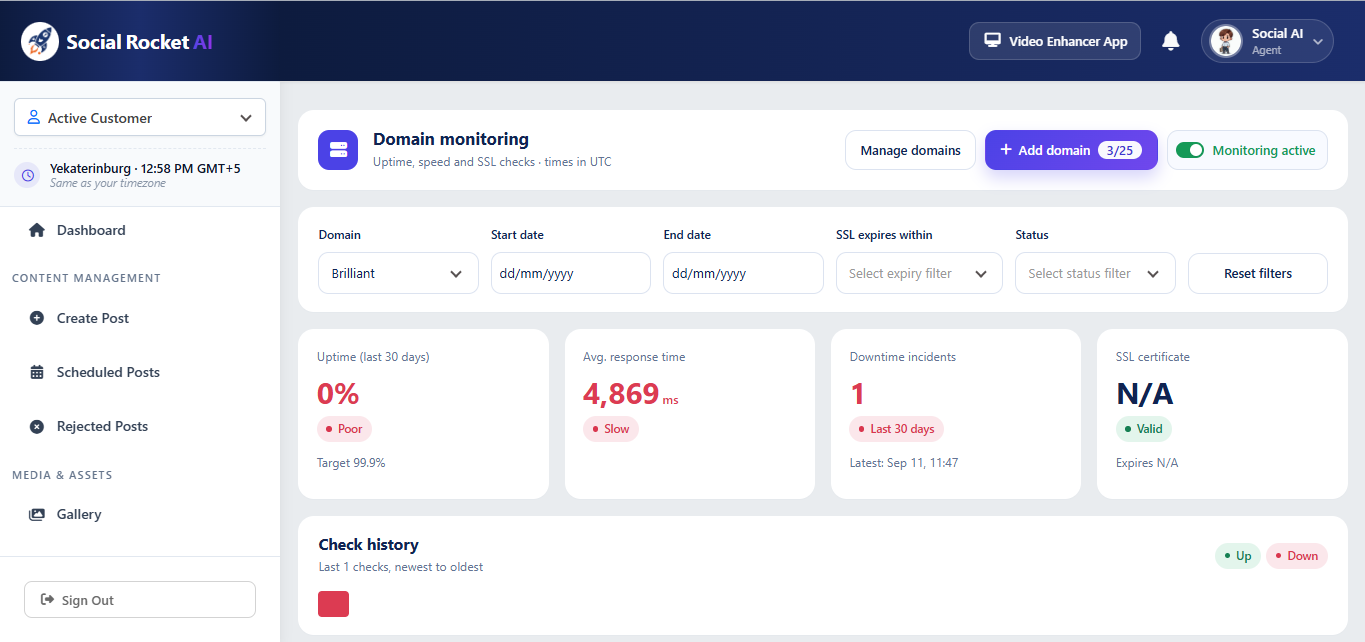The width and height of the screenshot is (1365, 642).
Task: Expand the Social AI profile menu chevron
Action: coord(1318,42)
